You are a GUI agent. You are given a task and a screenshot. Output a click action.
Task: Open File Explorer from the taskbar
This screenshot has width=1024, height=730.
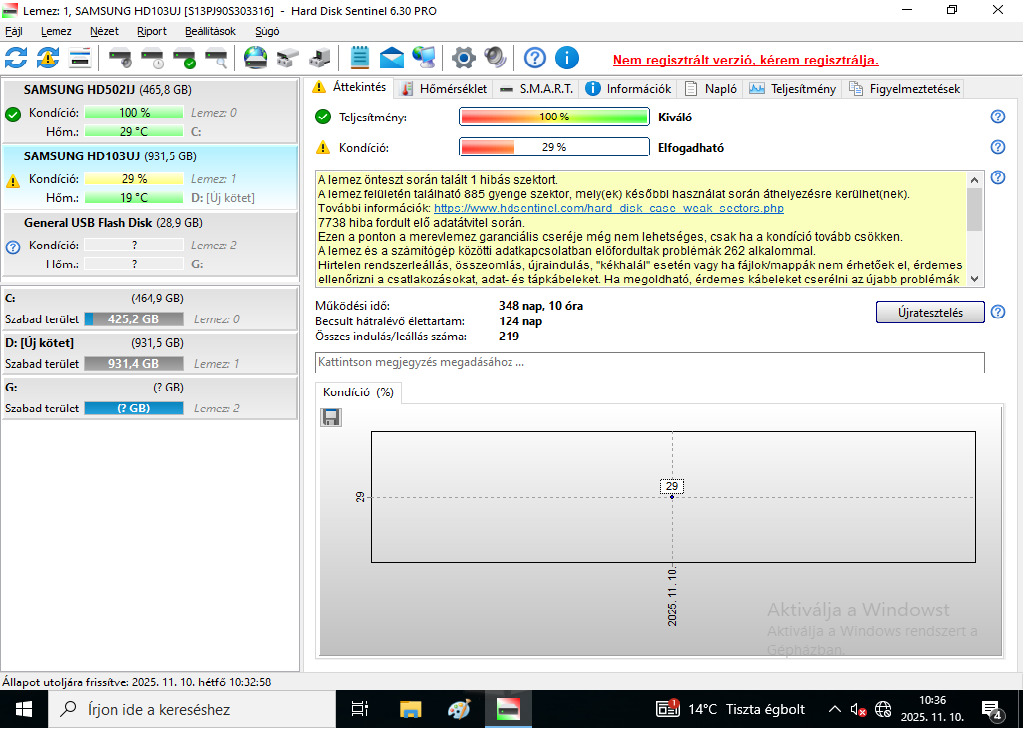click(x=410, y=709)
